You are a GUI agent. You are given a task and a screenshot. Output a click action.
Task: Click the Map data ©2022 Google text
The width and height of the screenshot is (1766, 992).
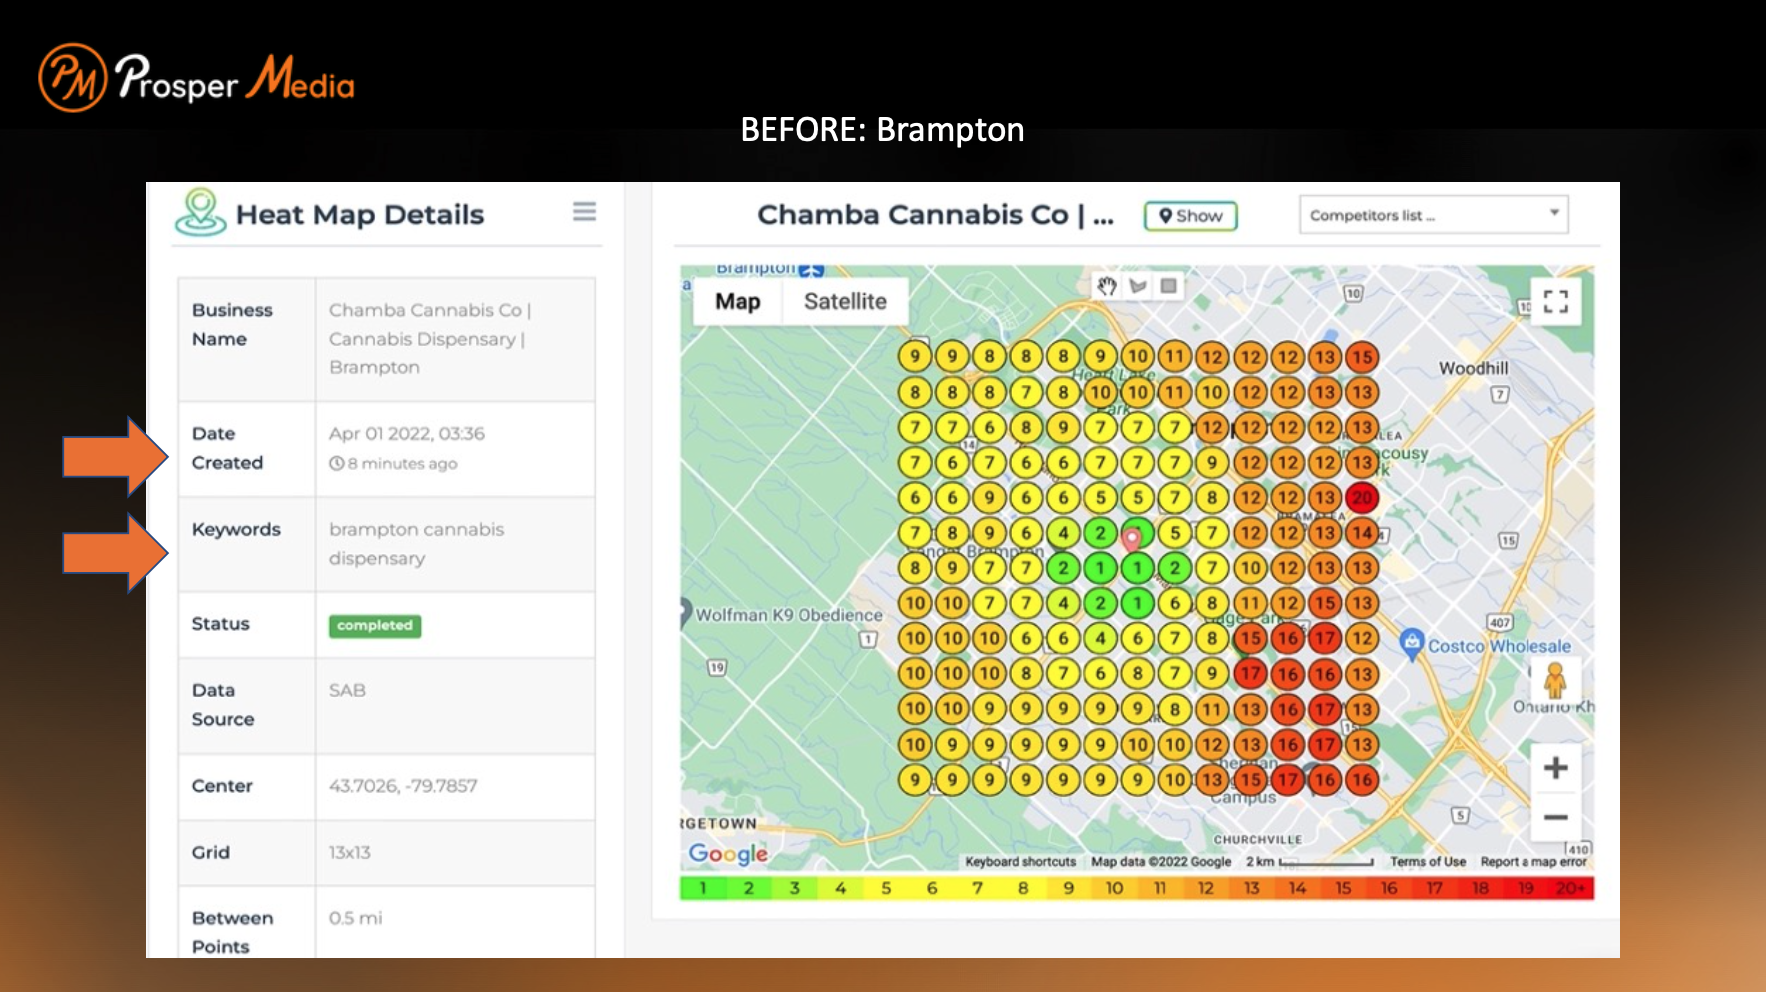[1161, 862]
